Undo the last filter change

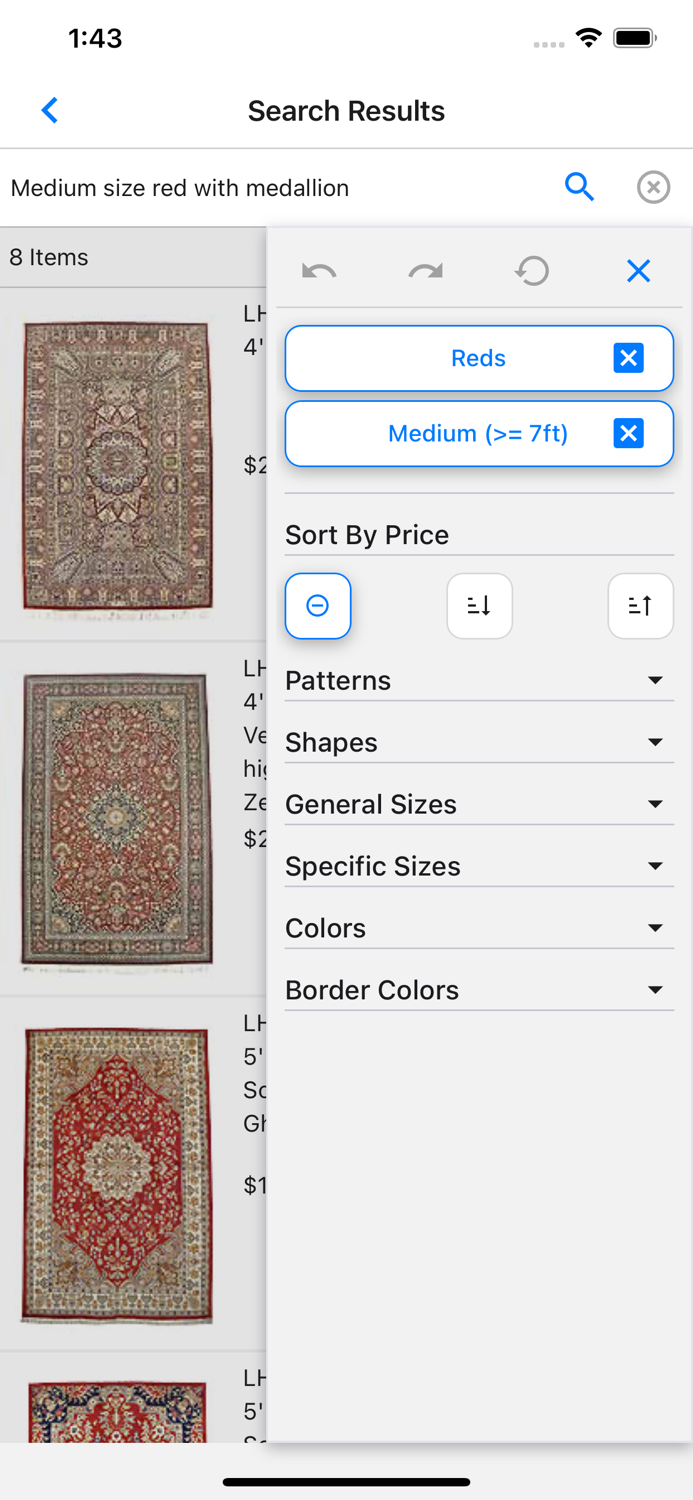[319, 270]
